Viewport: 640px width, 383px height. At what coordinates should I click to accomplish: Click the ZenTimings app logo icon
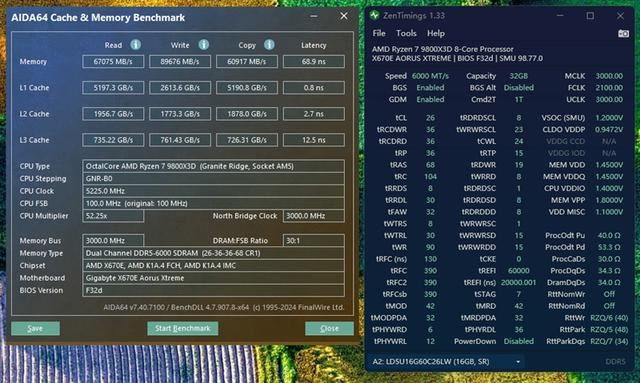374,16
